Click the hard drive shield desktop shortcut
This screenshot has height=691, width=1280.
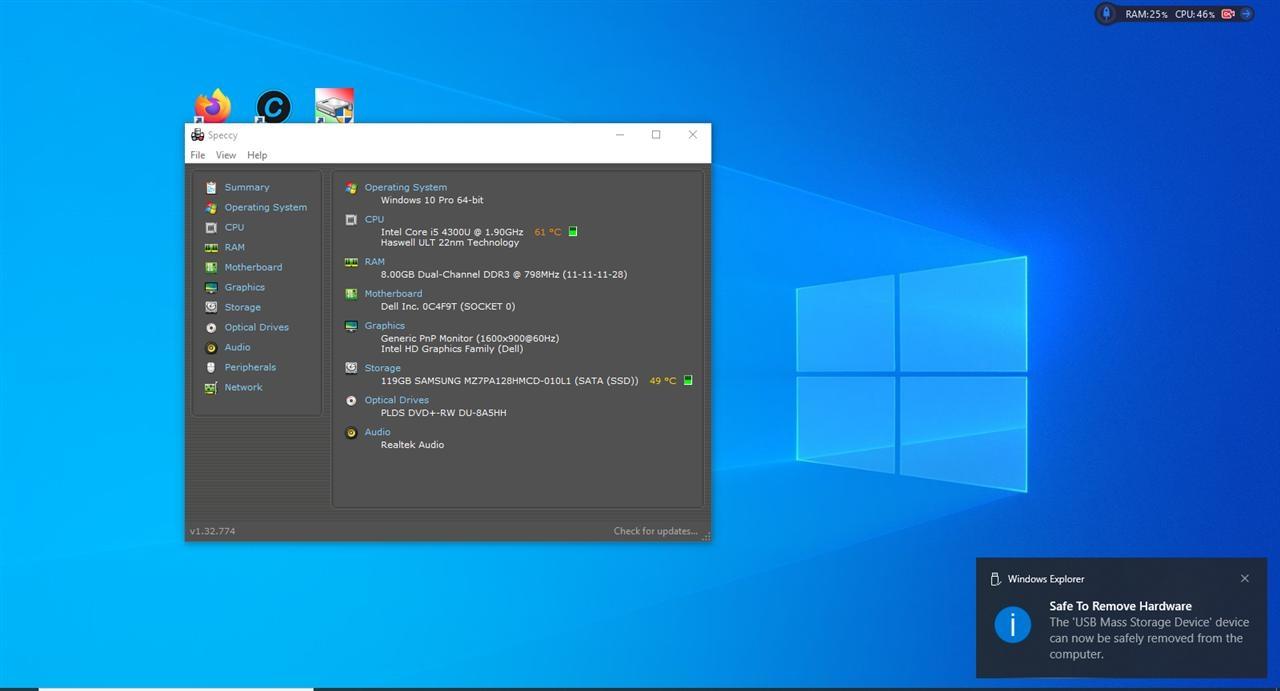(x=334, y=106)
